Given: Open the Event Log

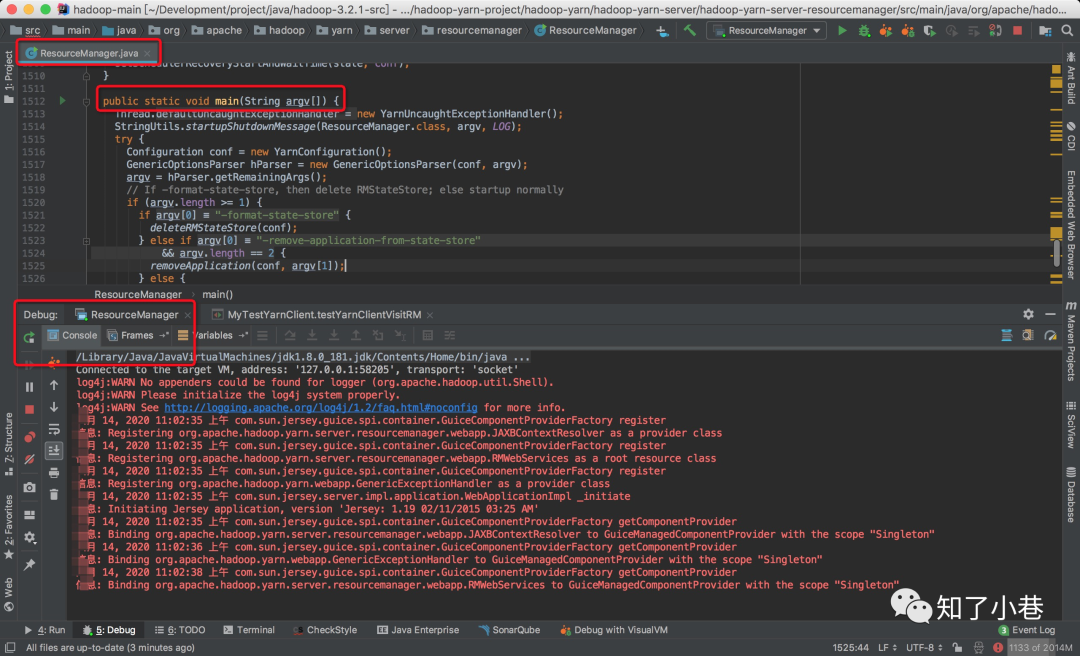Looking at the screenshot, I should pos(1026,630).
